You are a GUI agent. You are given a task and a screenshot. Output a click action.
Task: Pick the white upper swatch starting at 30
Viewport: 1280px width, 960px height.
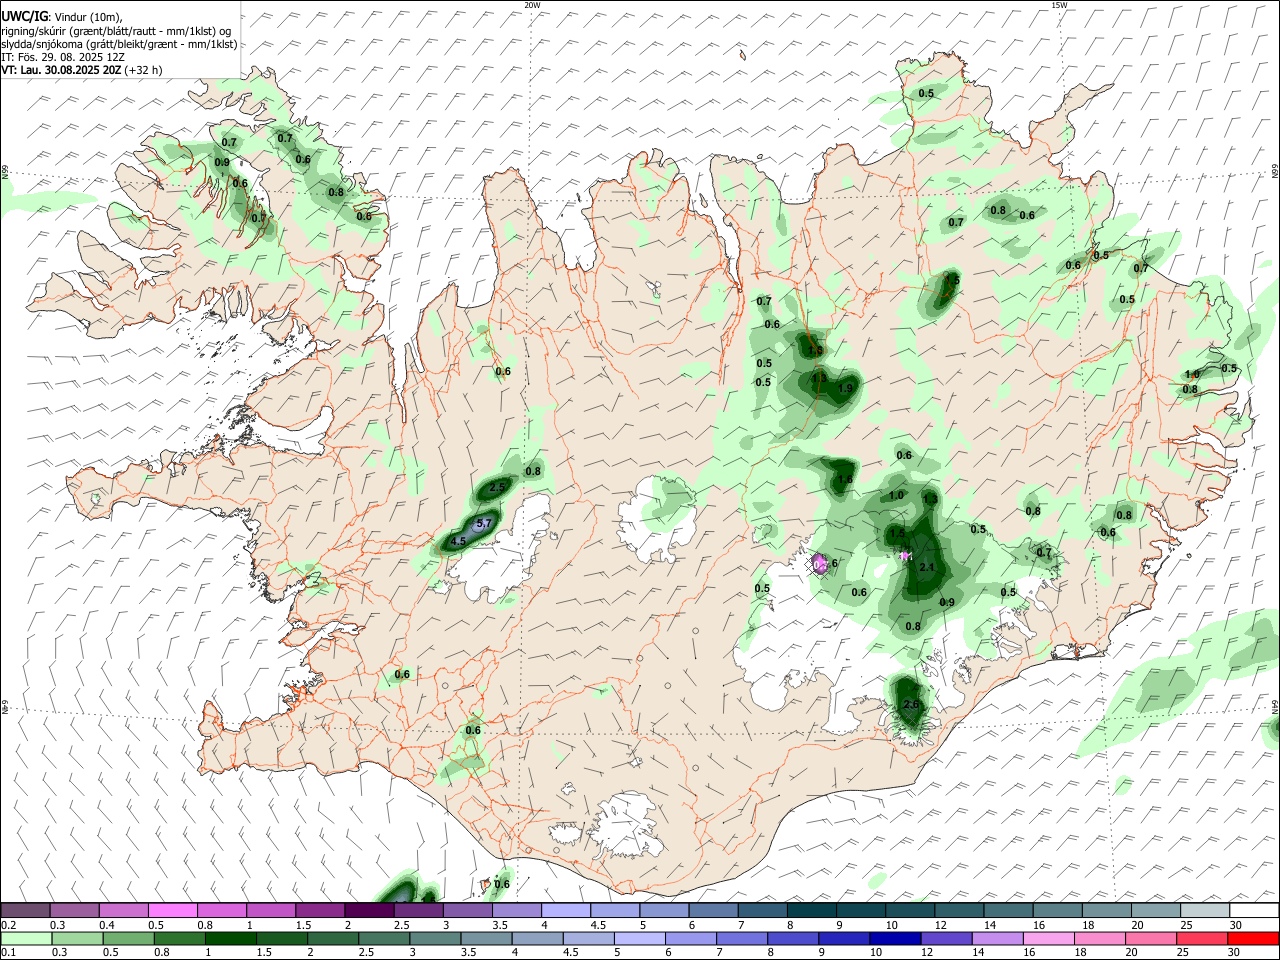click(x=1255, y=911)
